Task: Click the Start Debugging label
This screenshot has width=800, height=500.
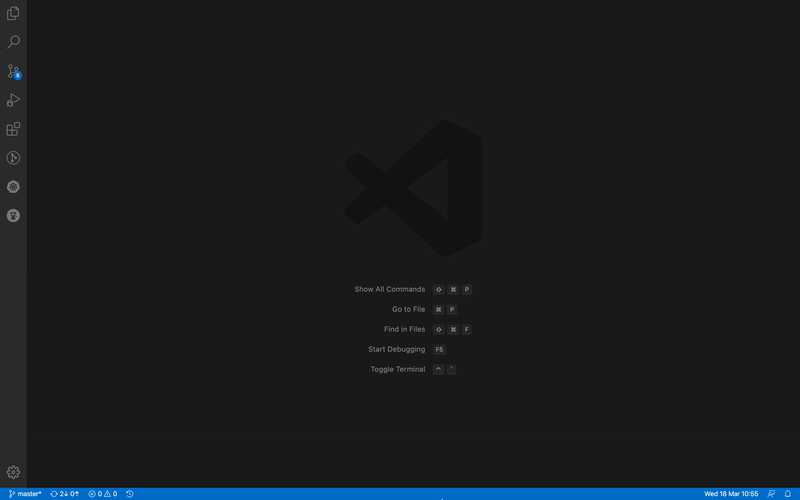Action: click(396, 349)
